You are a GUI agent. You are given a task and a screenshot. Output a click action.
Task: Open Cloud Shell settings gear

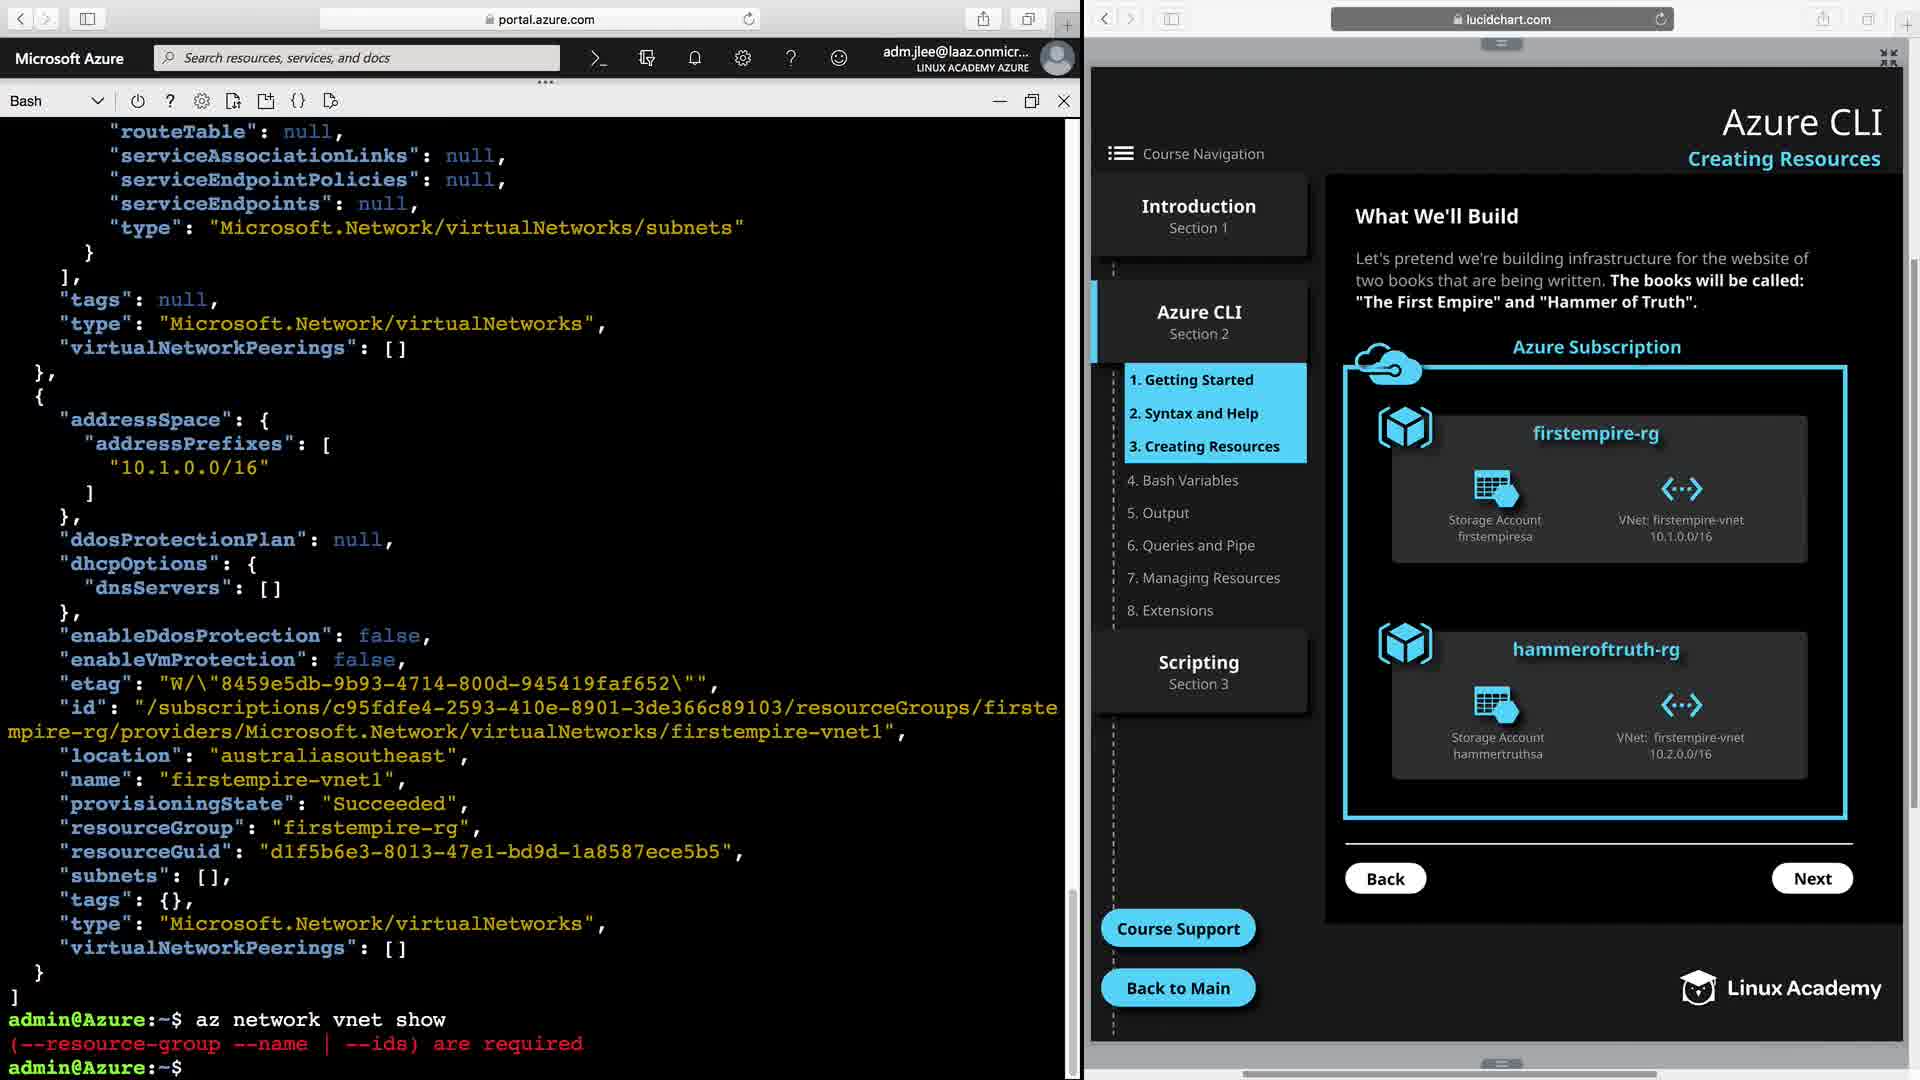pyautogui.click(x=202, y=101)
